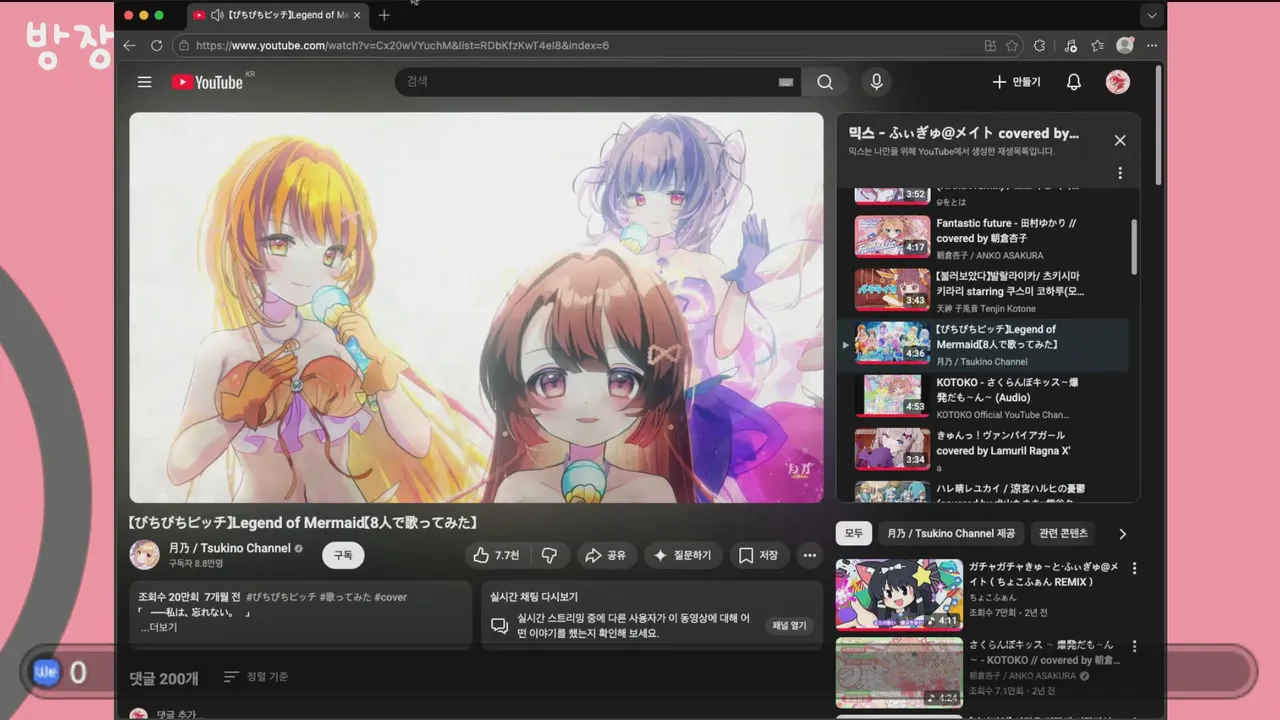
Task: Share the video with 공유 button
Action: tap(605, 555)
